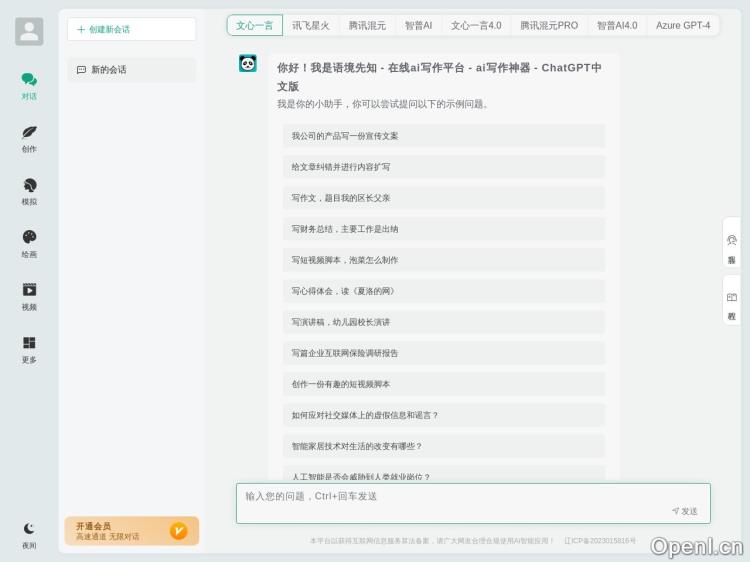Screen dimensions: 750x562
Task: Switch to 智普AI tab
Action: [419, 25]
